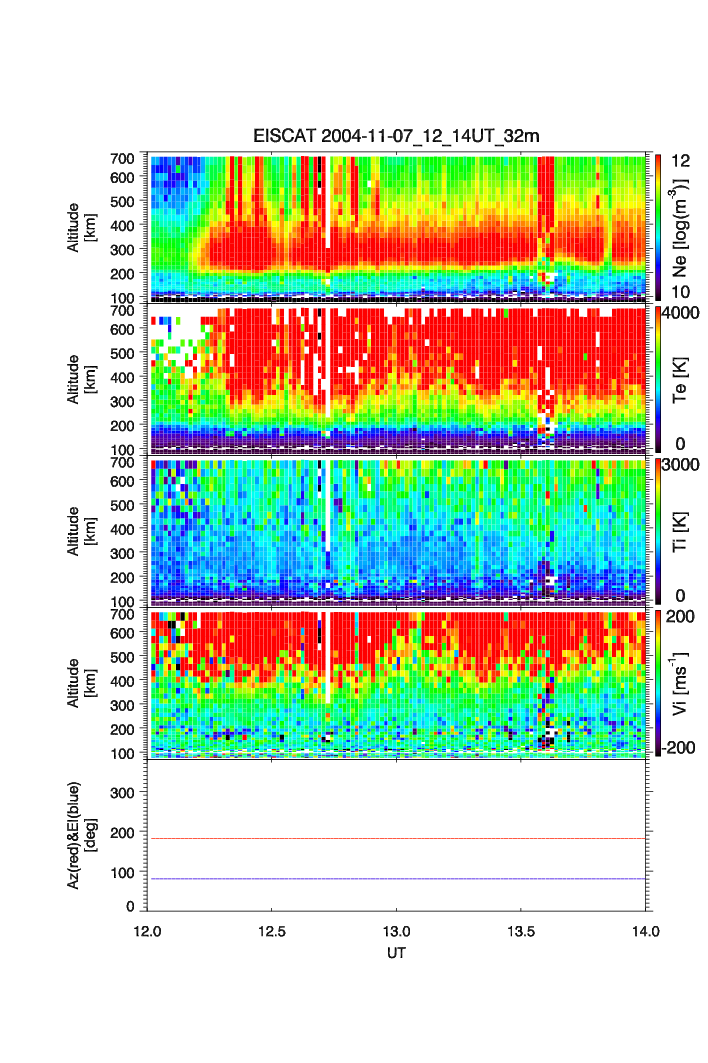Click the Vi ion velocity colorbar

coord(660,682)
